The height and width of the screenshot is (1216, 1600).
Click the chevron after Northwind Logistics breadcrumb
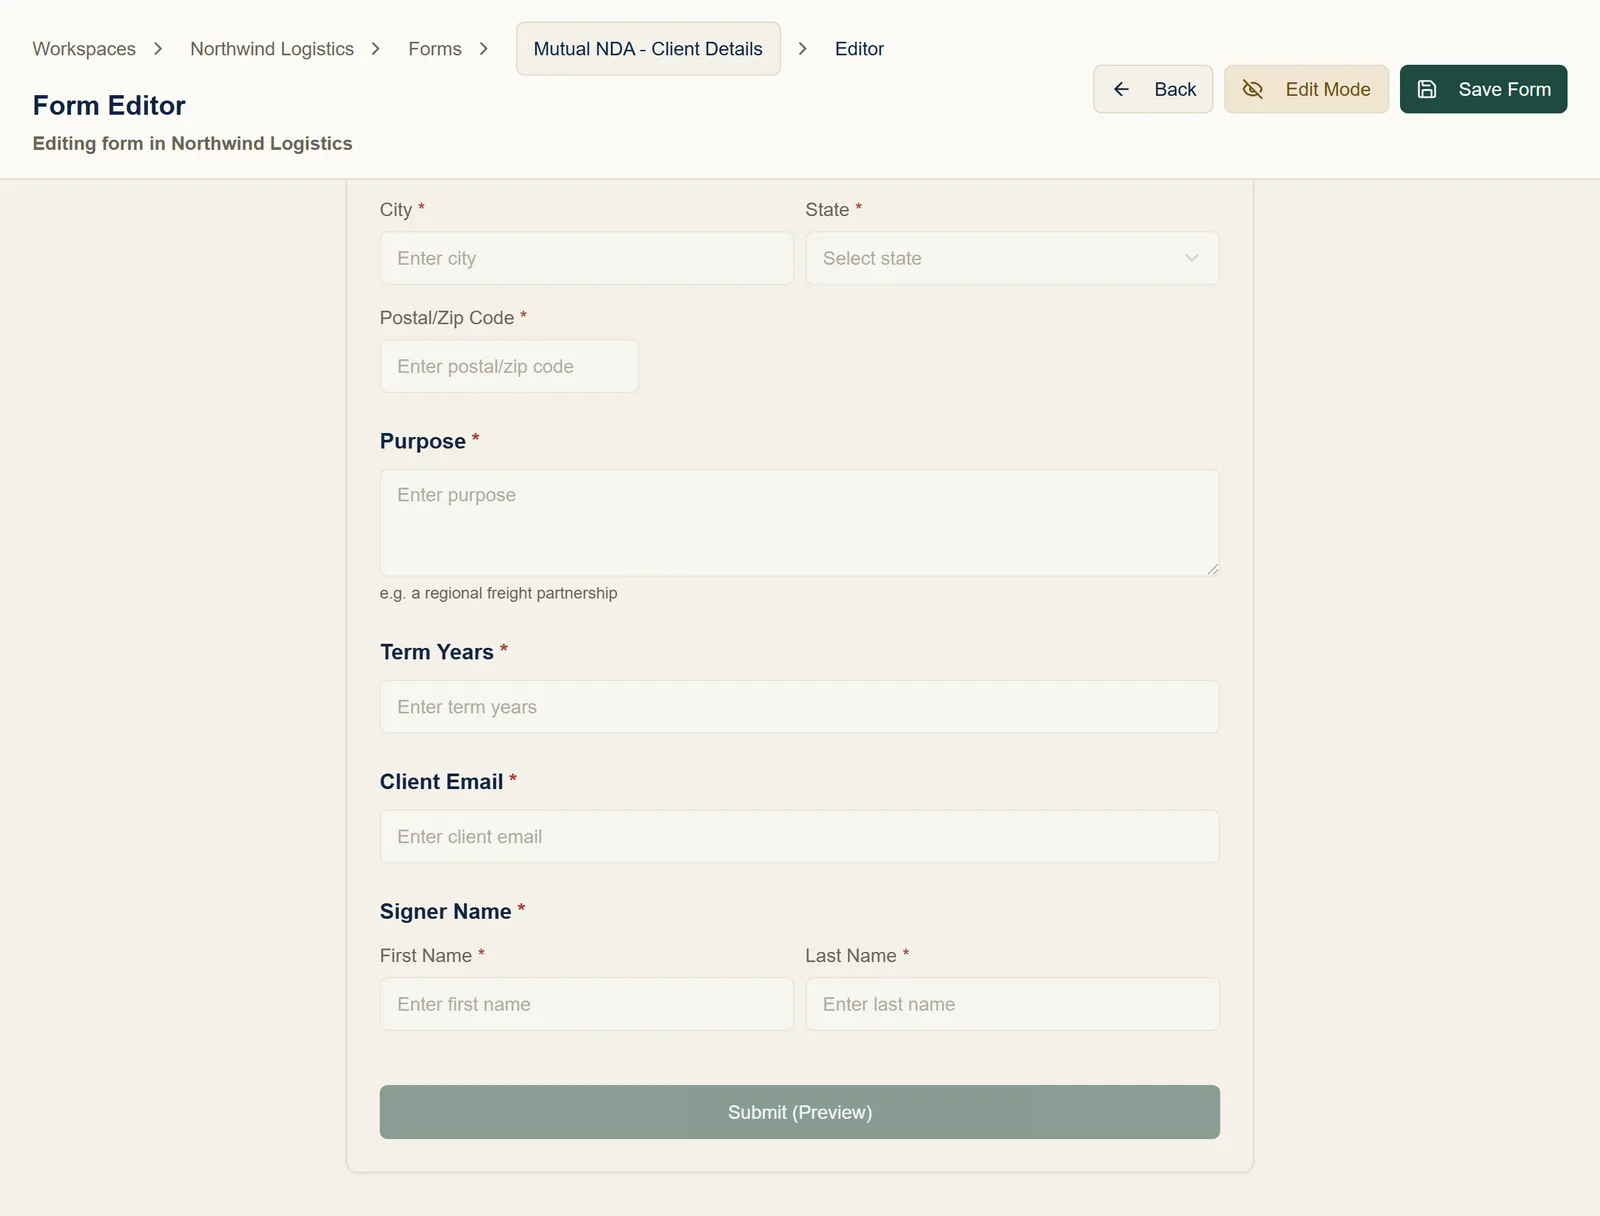(x=376, y=49)
